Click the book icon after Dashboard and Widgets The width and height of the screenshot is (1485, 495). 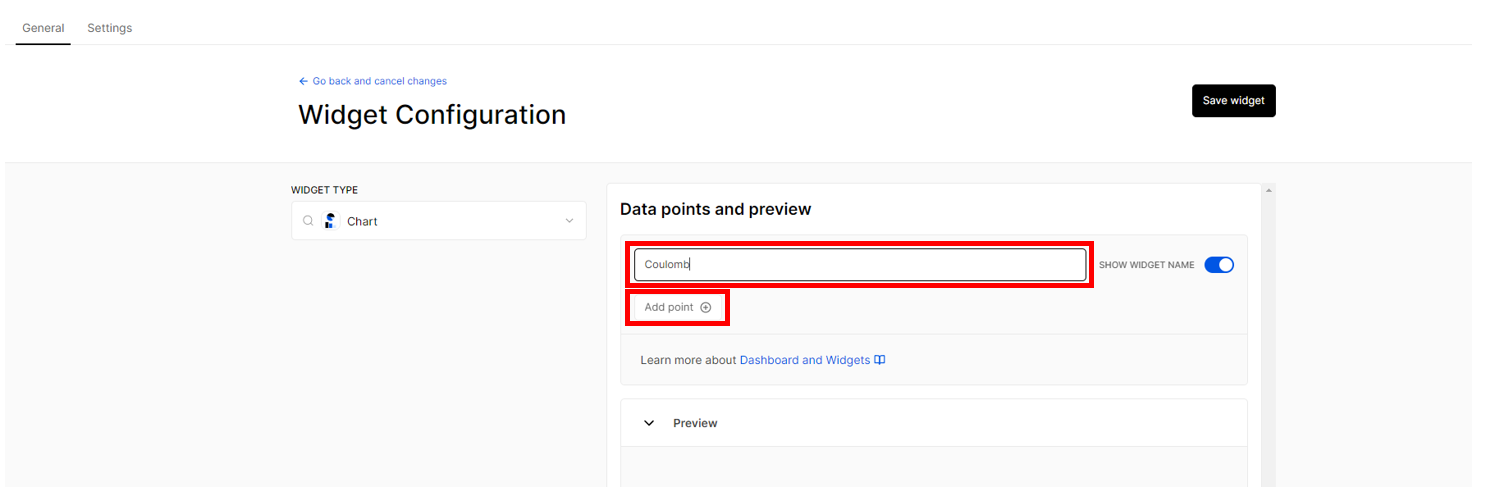pos(880,360)
